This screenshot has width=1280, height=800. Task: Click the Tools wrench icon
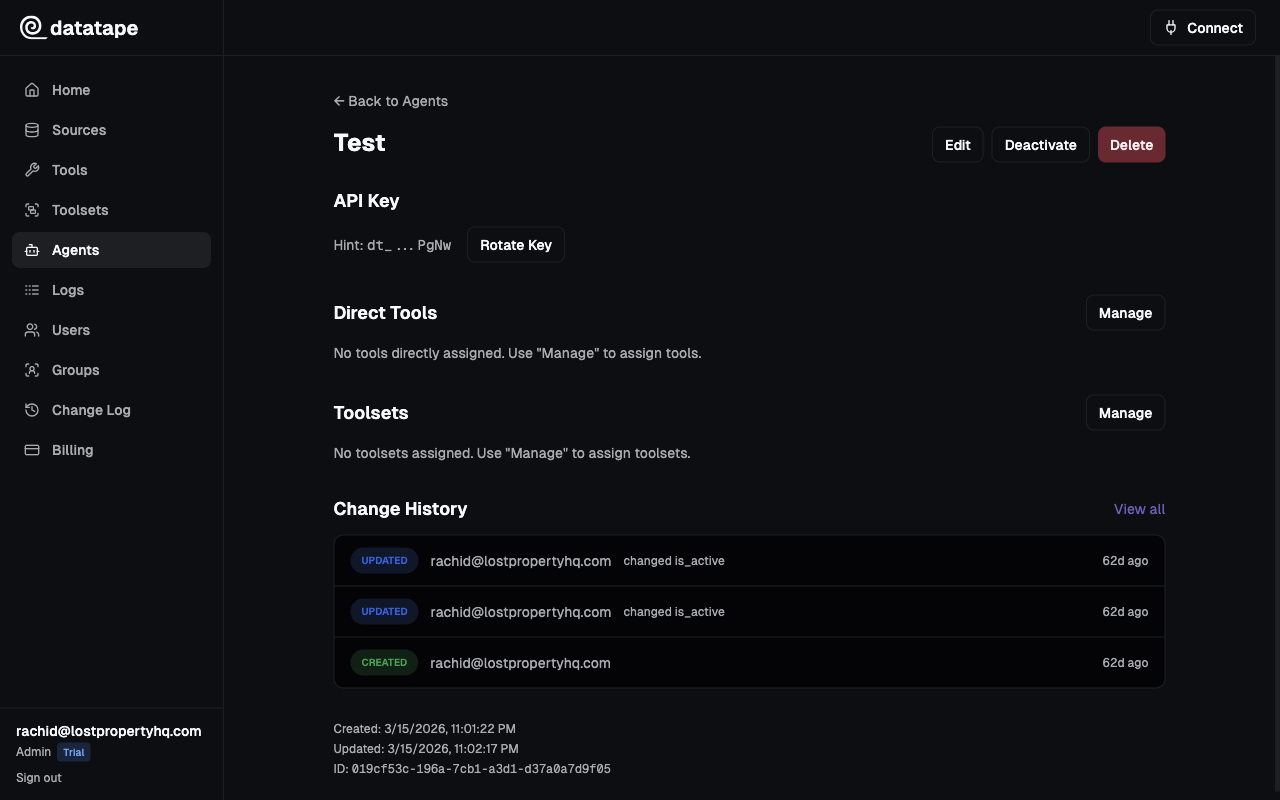coord(32,170)
